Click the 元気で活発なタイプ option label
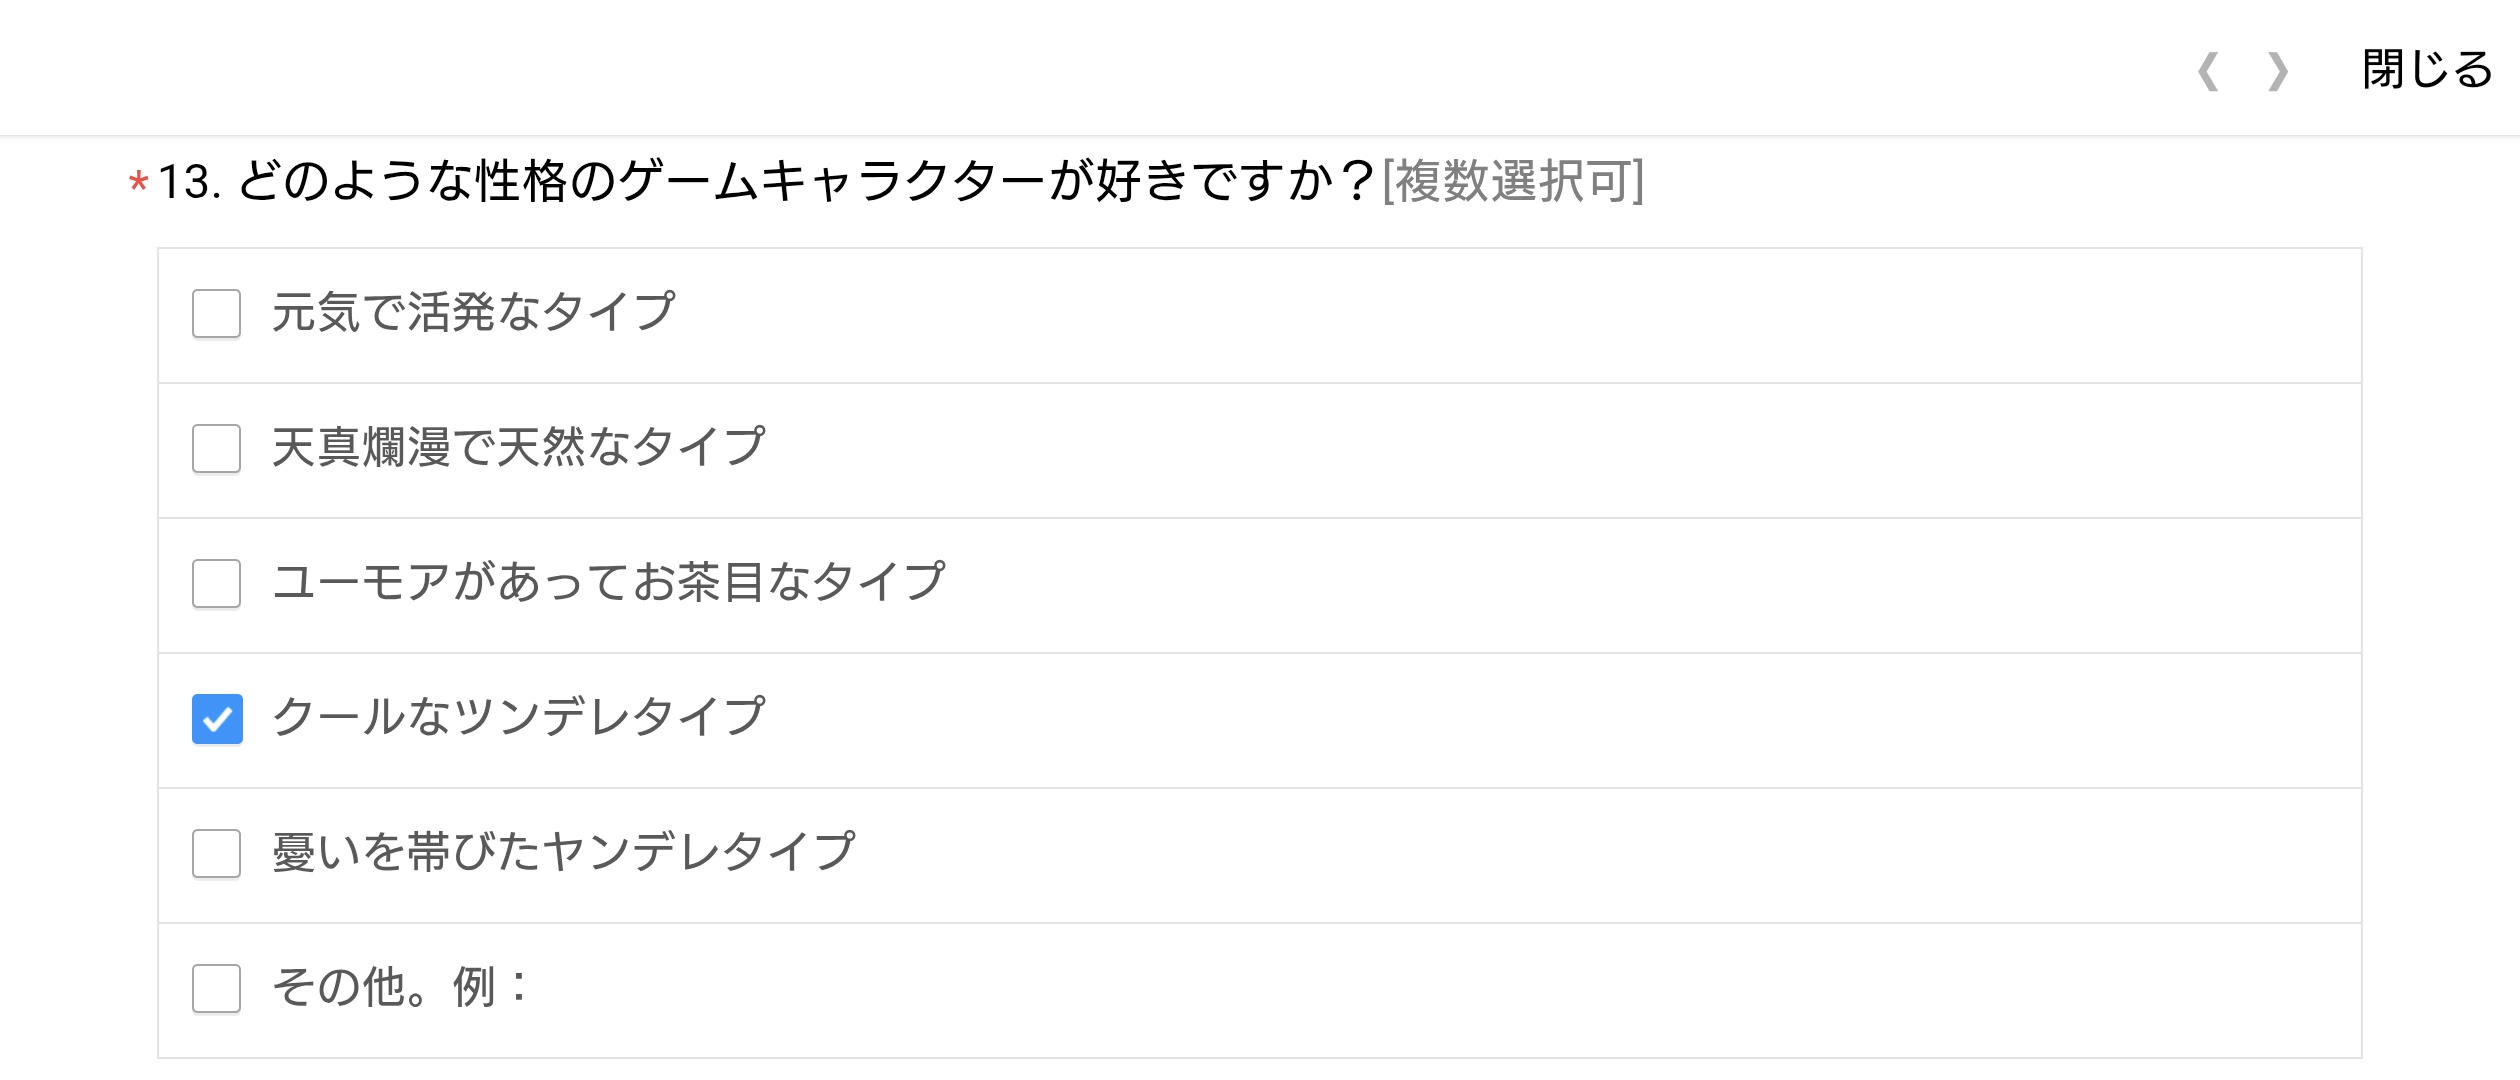Image resolution: width=2520 pixels, height=1080 pixels. (x=473, y=312)
